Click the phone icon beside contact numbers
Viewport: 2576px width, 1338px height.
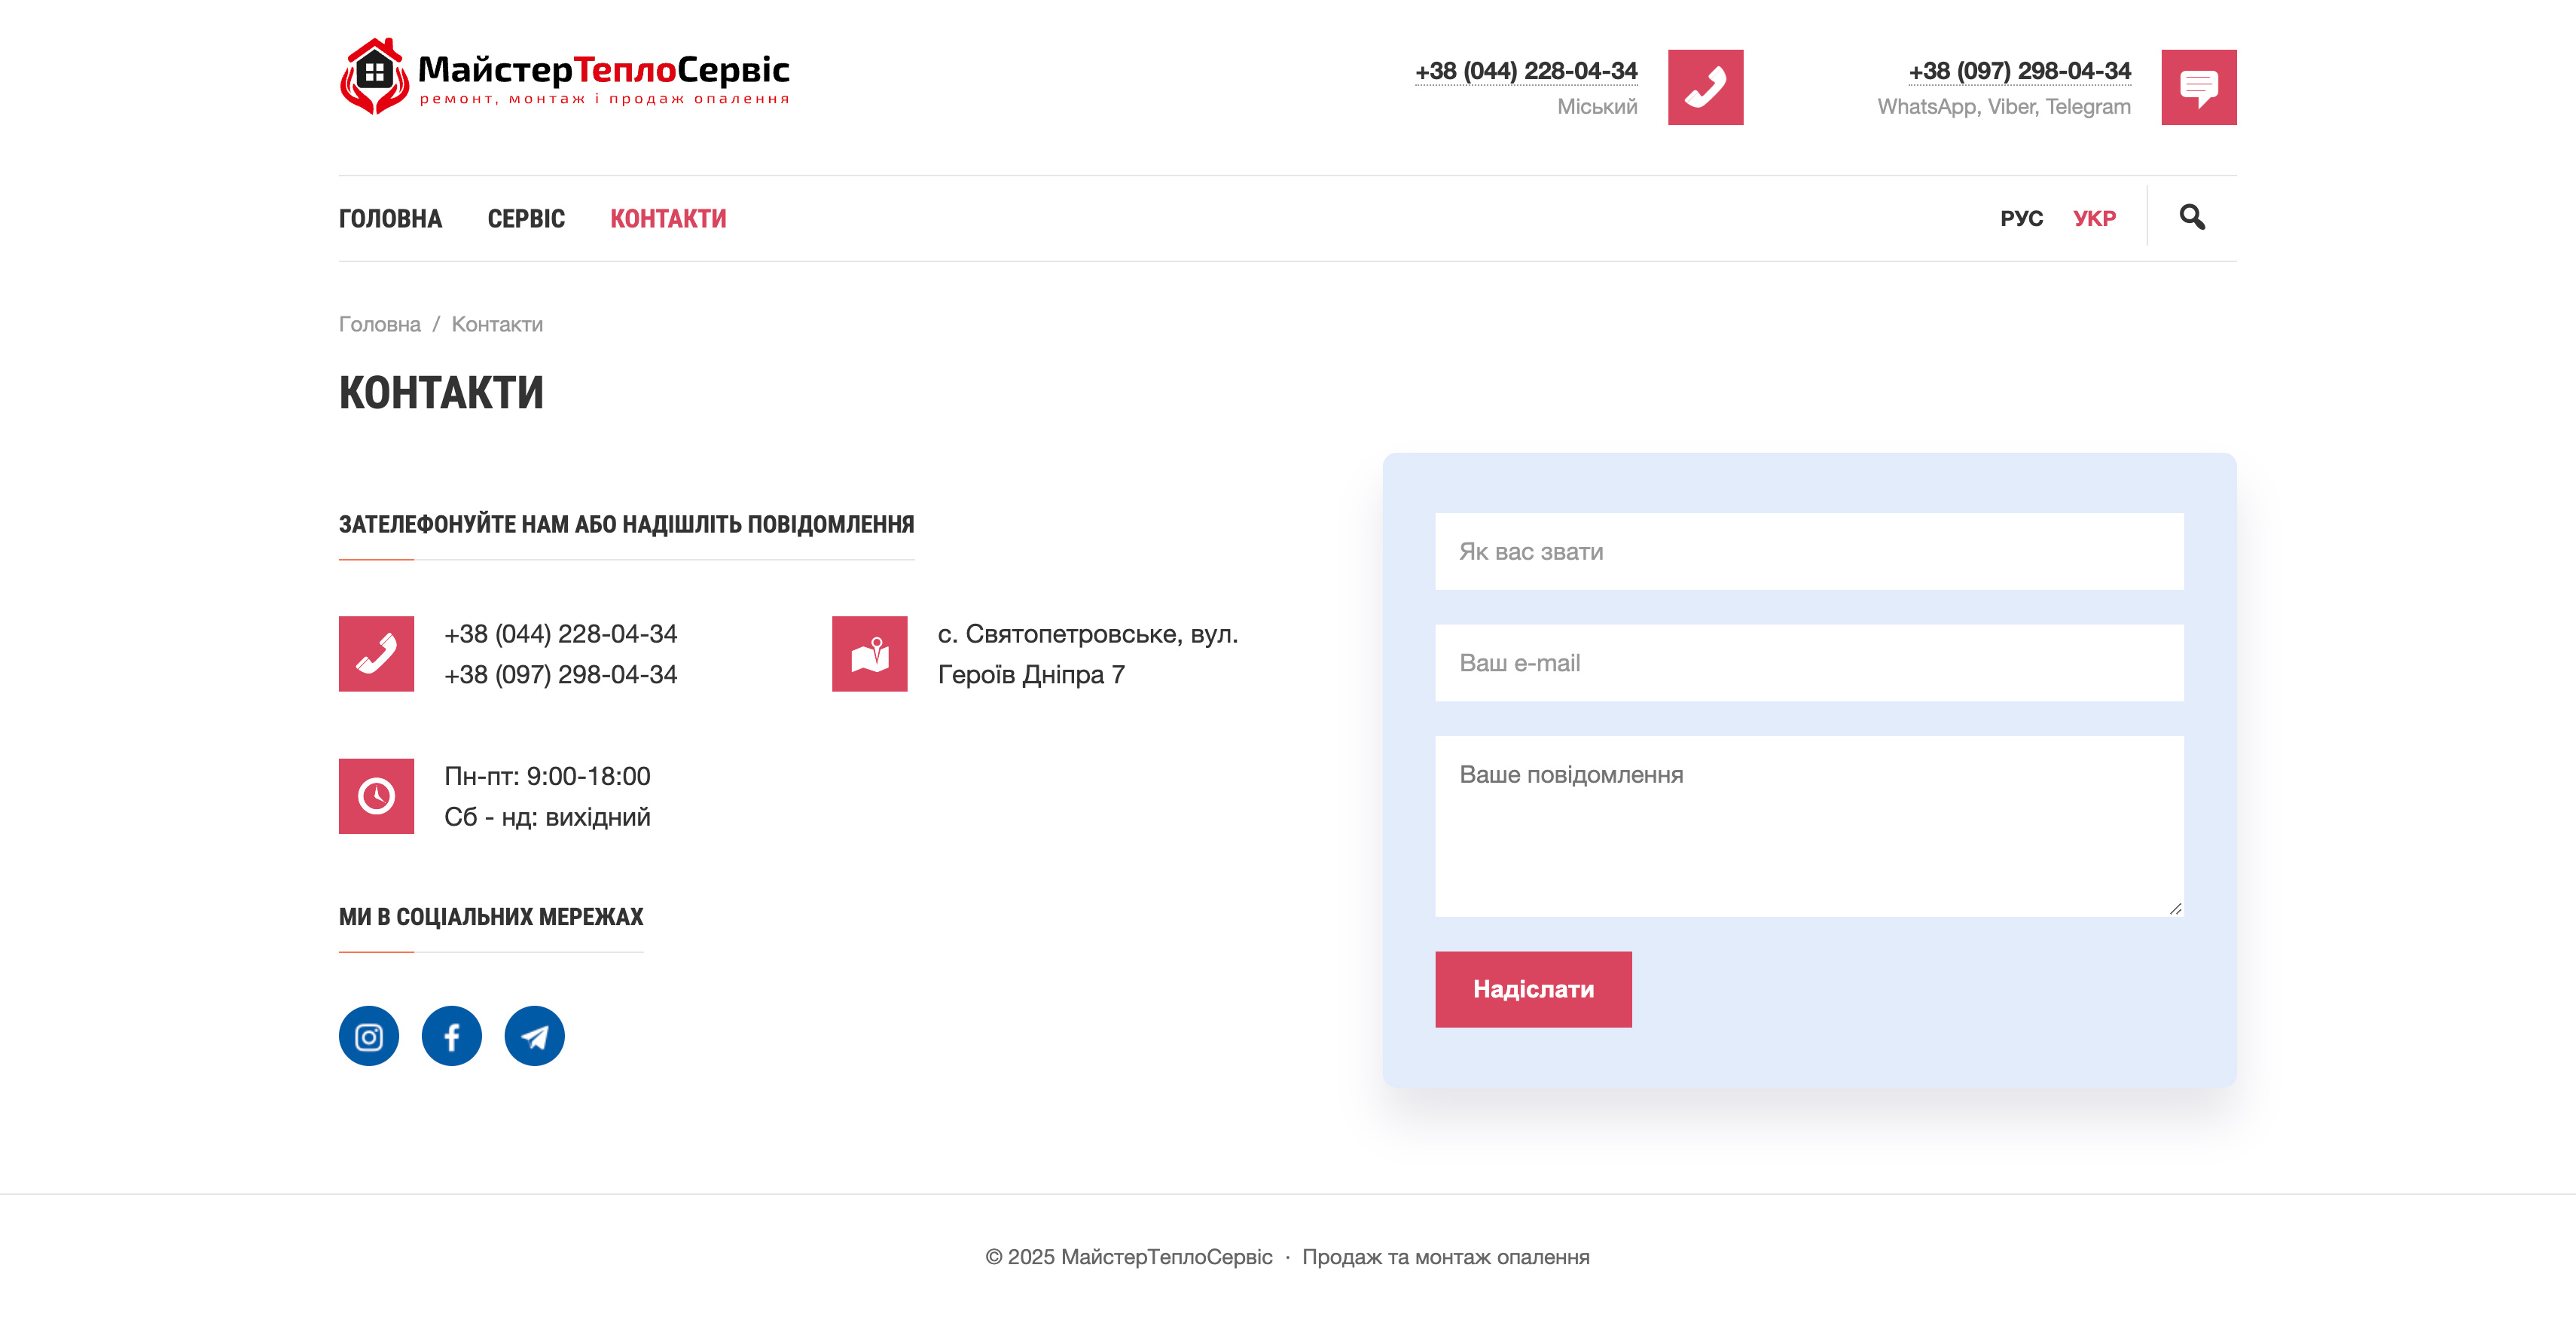pos(376,654)
